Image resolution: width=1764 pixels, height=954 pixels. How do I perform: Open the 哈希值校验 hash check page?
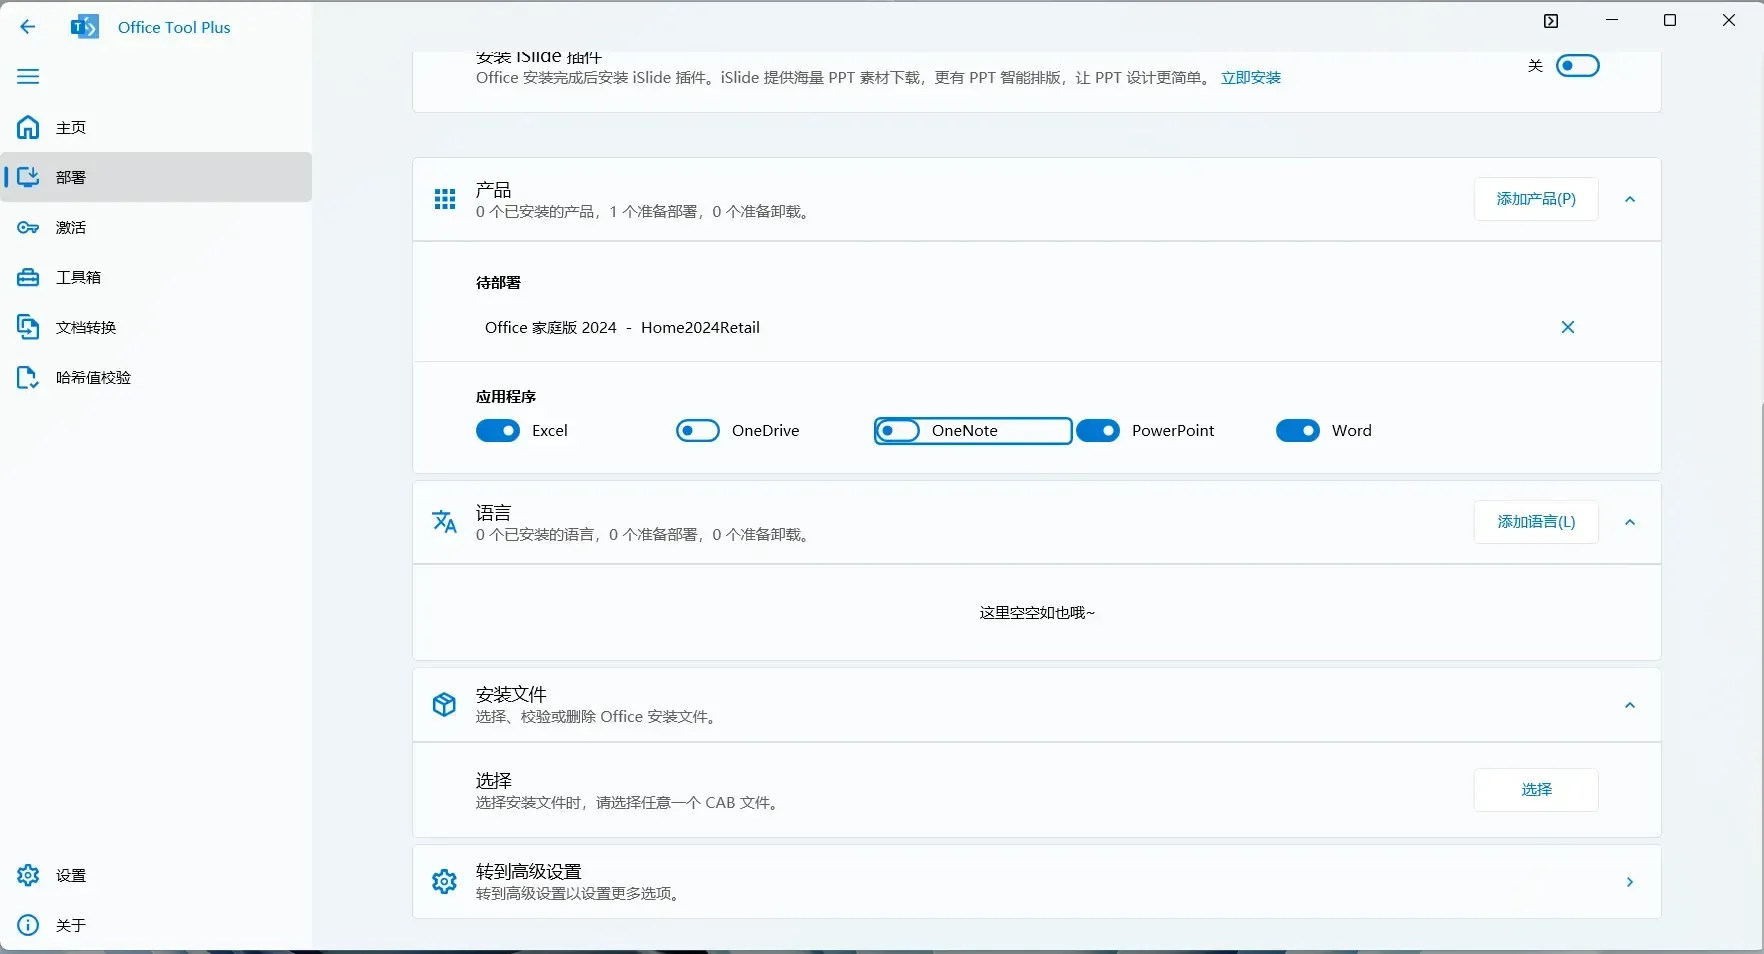pyautogui.click(x=156, y=377)
